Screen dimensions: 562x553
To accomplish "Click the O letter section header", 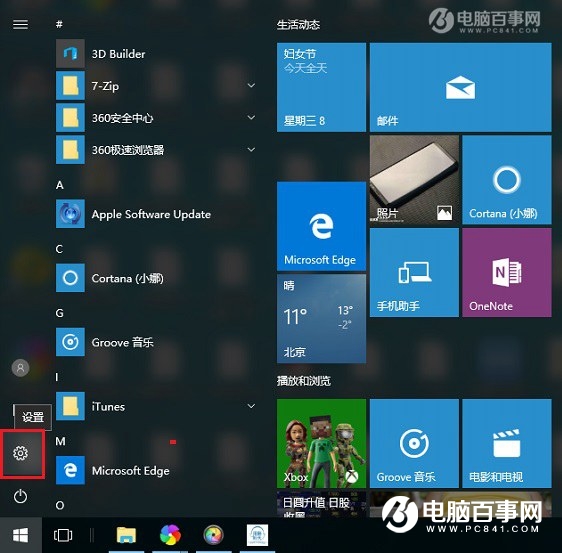I will coord(60,505).
